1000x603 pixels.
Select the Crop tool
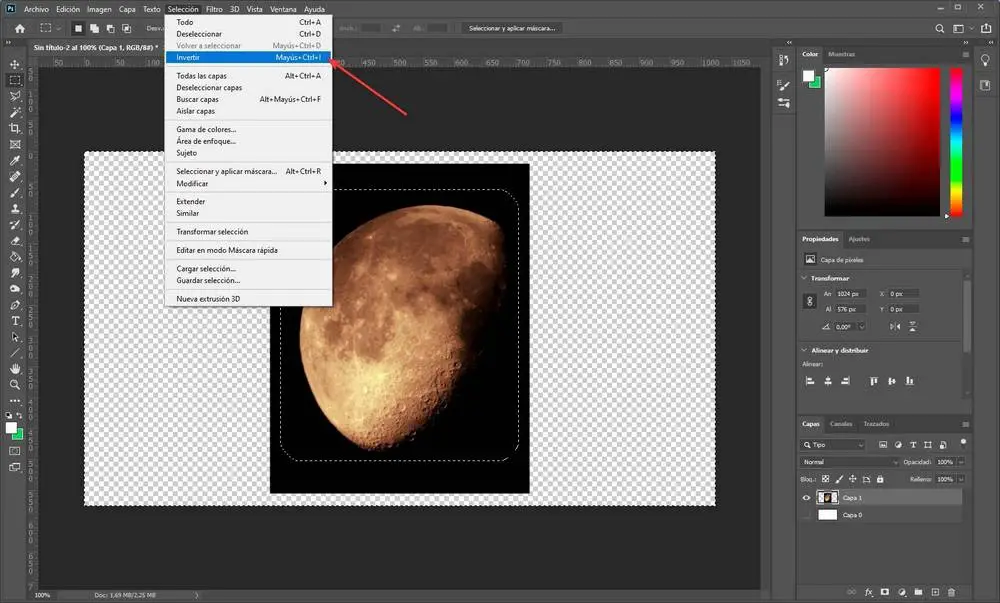click(x=15, y=129)
